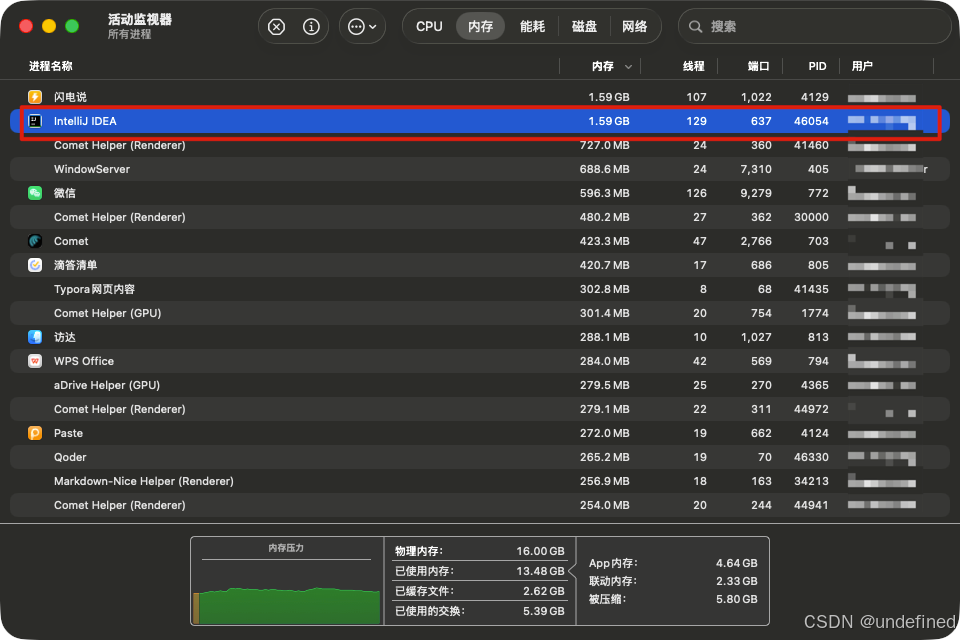Switch to the 网络 tab
This screenshot has width=960, height=640.
coord(634,27)
